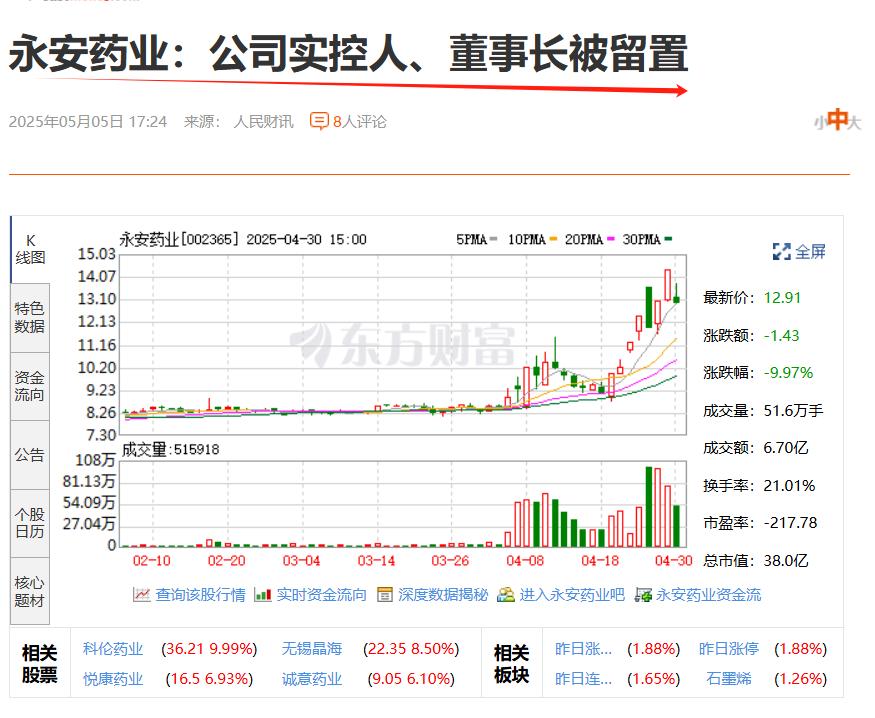
Task: Open the 查询该股行情 link
Action: pyautogui.click(x=200, y=595)
